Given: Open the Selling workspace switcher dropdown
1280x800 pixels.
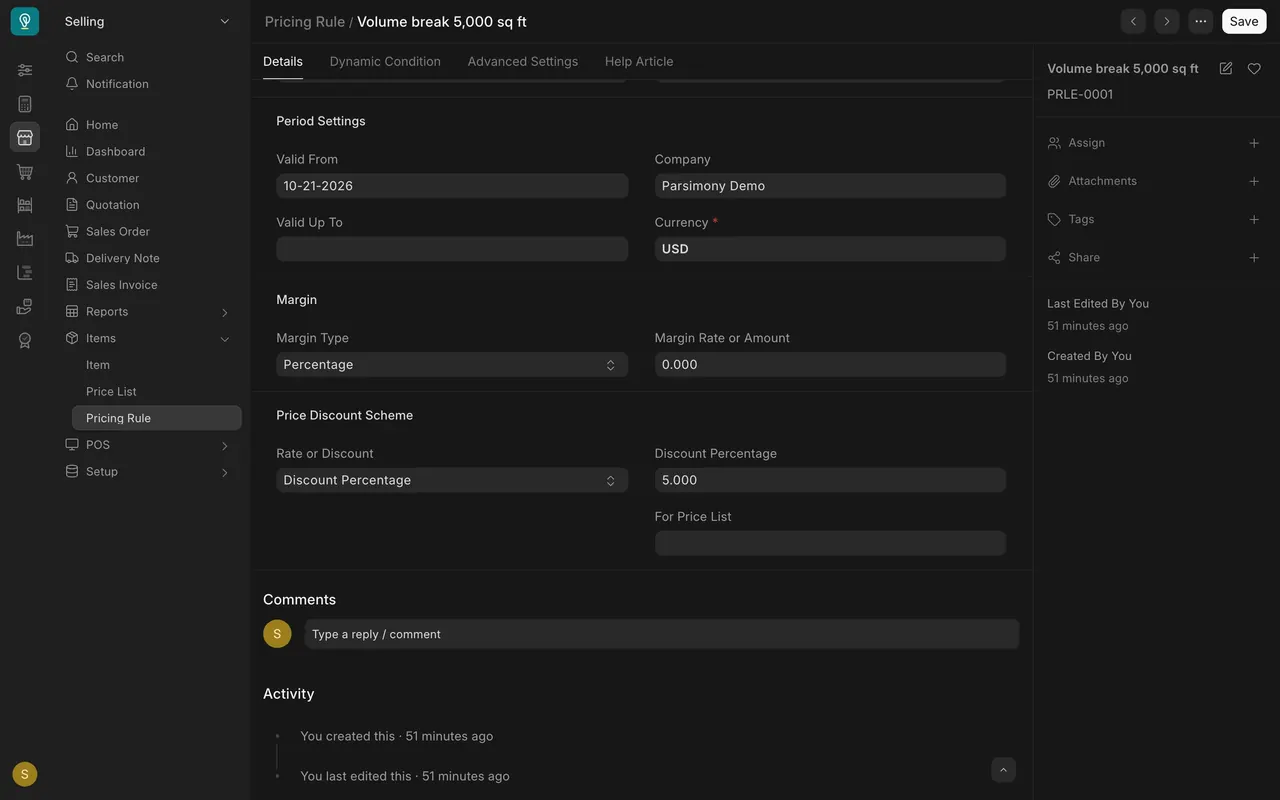Looking at the screenshot, I should pyautogui.click(x=148, y=21).
